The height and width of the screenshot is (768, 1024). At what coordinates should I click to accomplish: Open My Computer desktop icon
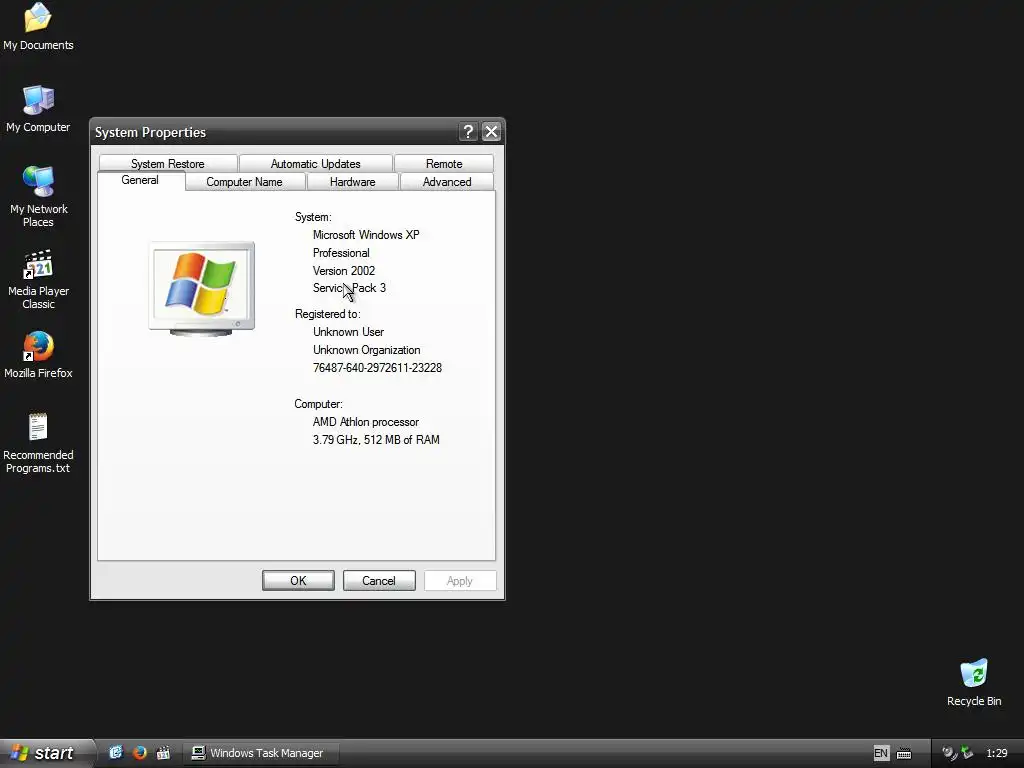pos(38,108)
